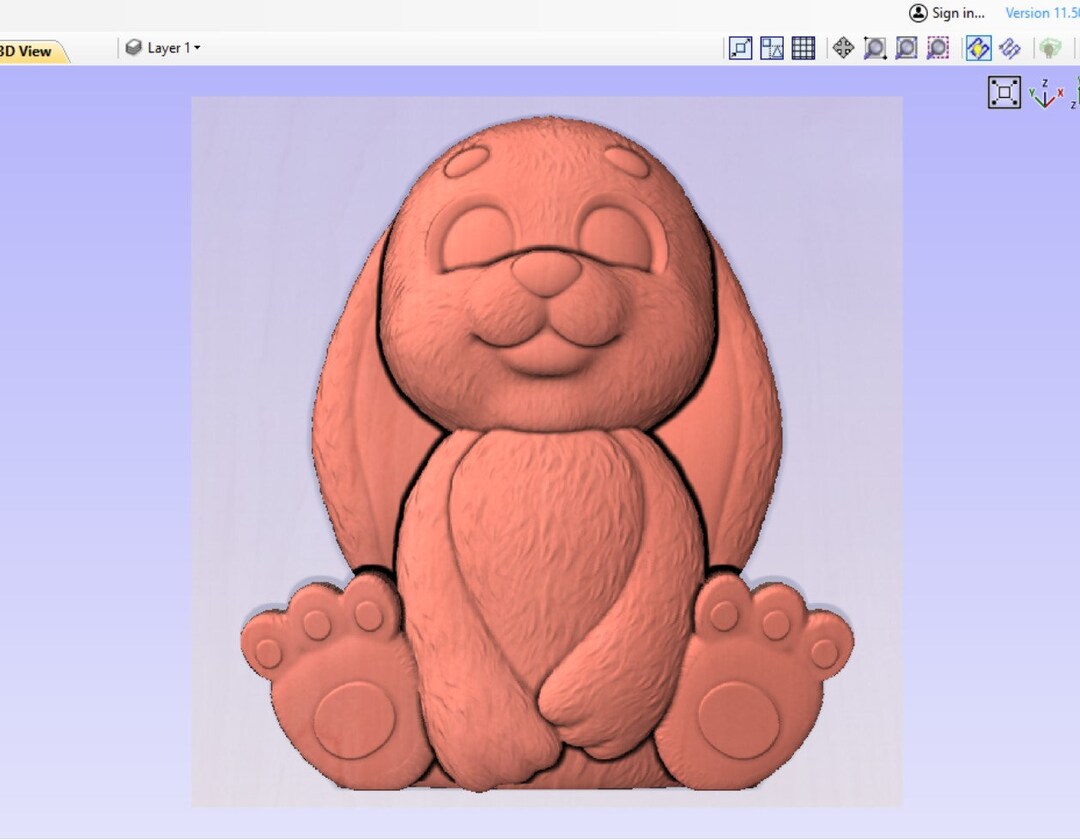Select the Pan view tool
Viewport: 1080px width, 839px height.
click(x=843, y=47)
